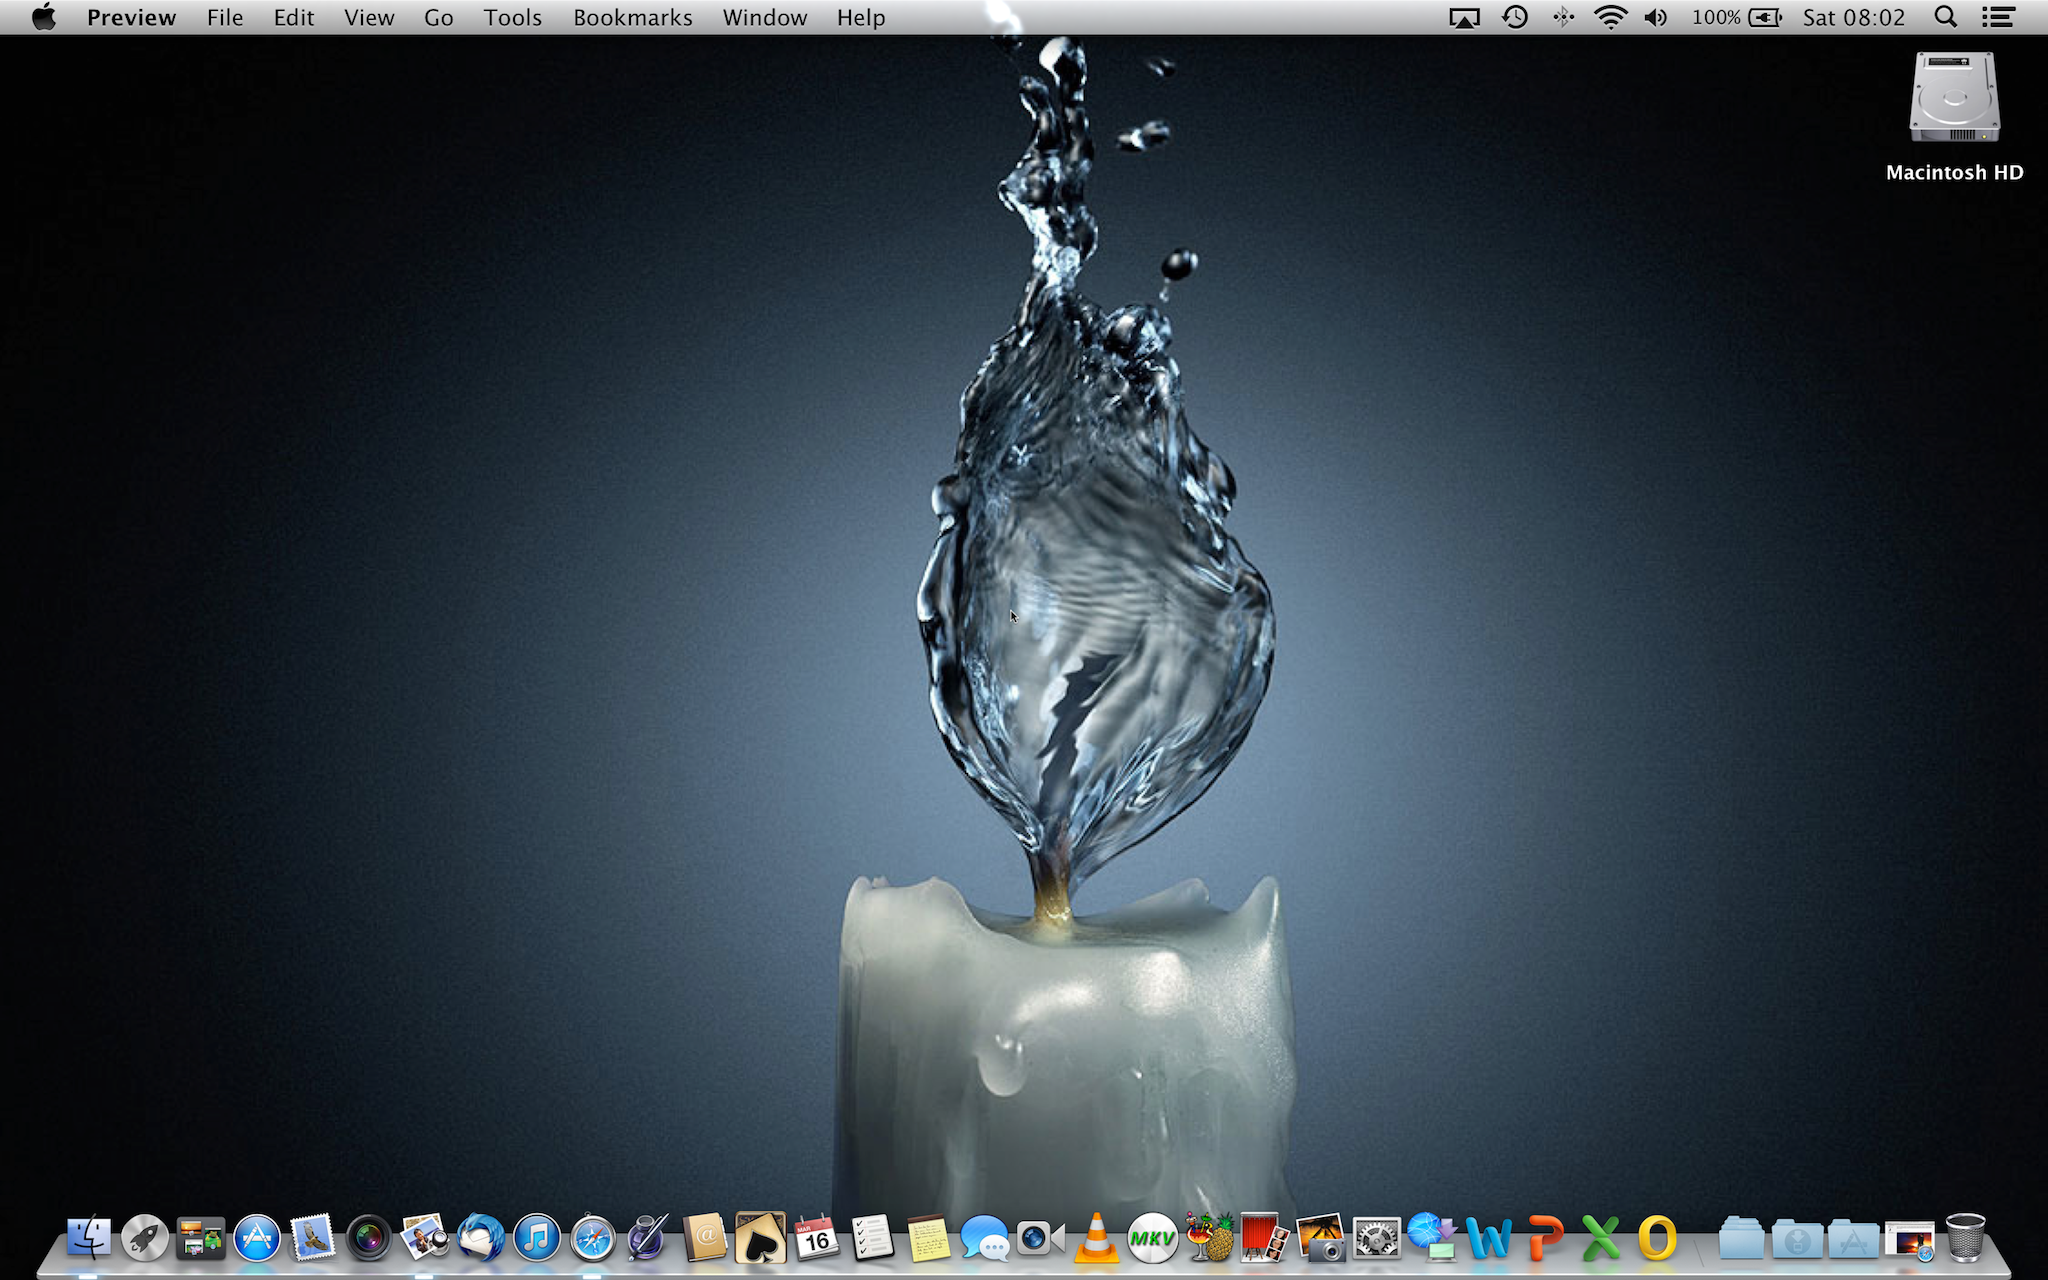Open the inkwell and quill app
2048x1280 pixels.
click(648, 1238)
